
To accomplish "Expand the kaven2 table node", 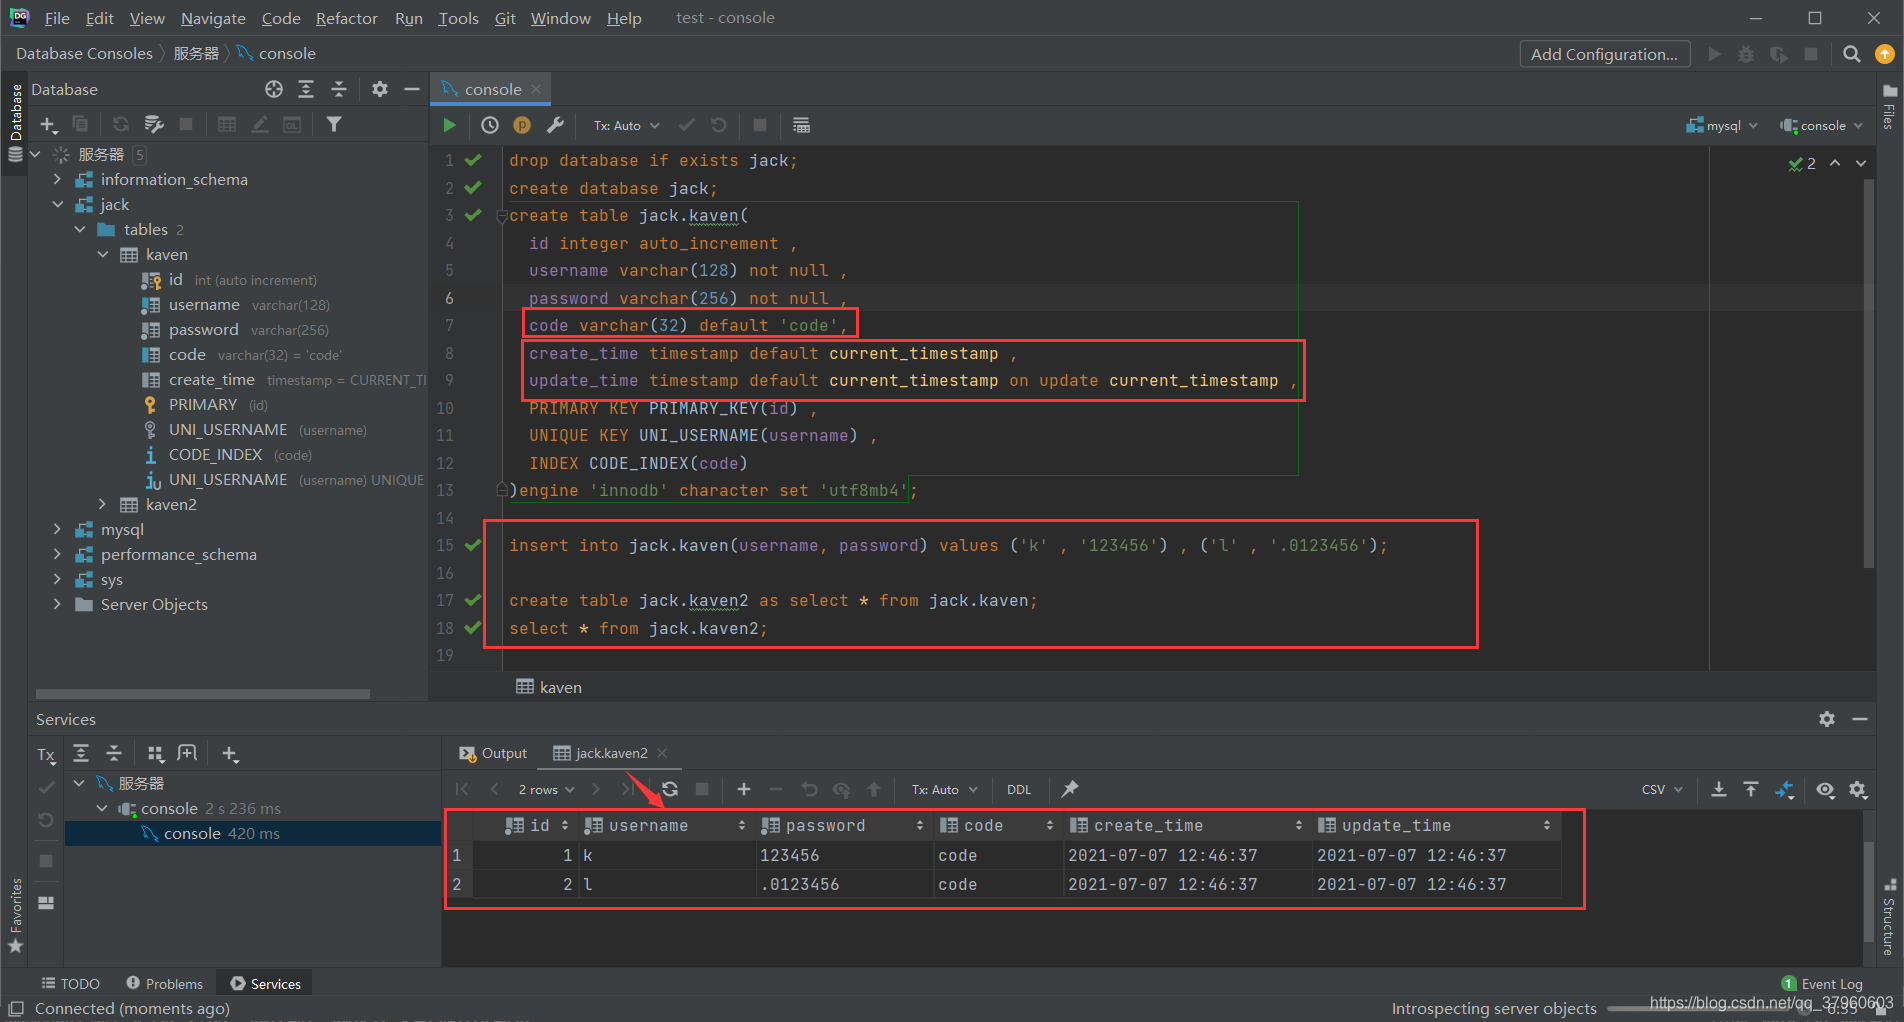I will (102, 504).
